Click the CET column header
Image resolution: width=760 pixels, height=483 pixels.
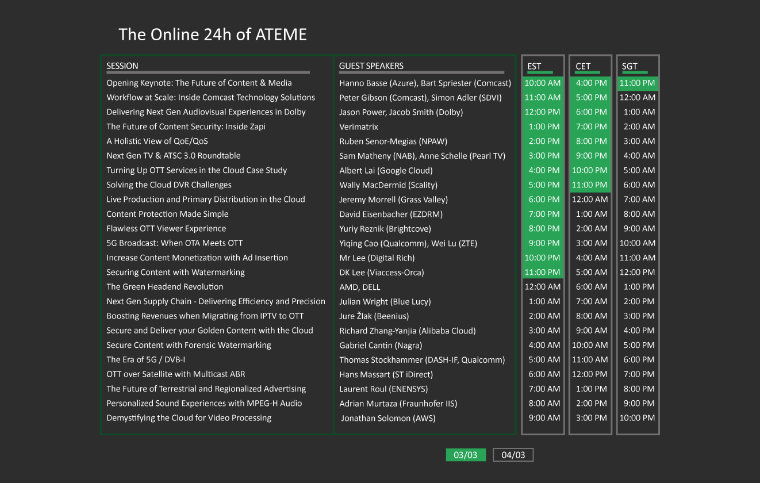(584, 67)
